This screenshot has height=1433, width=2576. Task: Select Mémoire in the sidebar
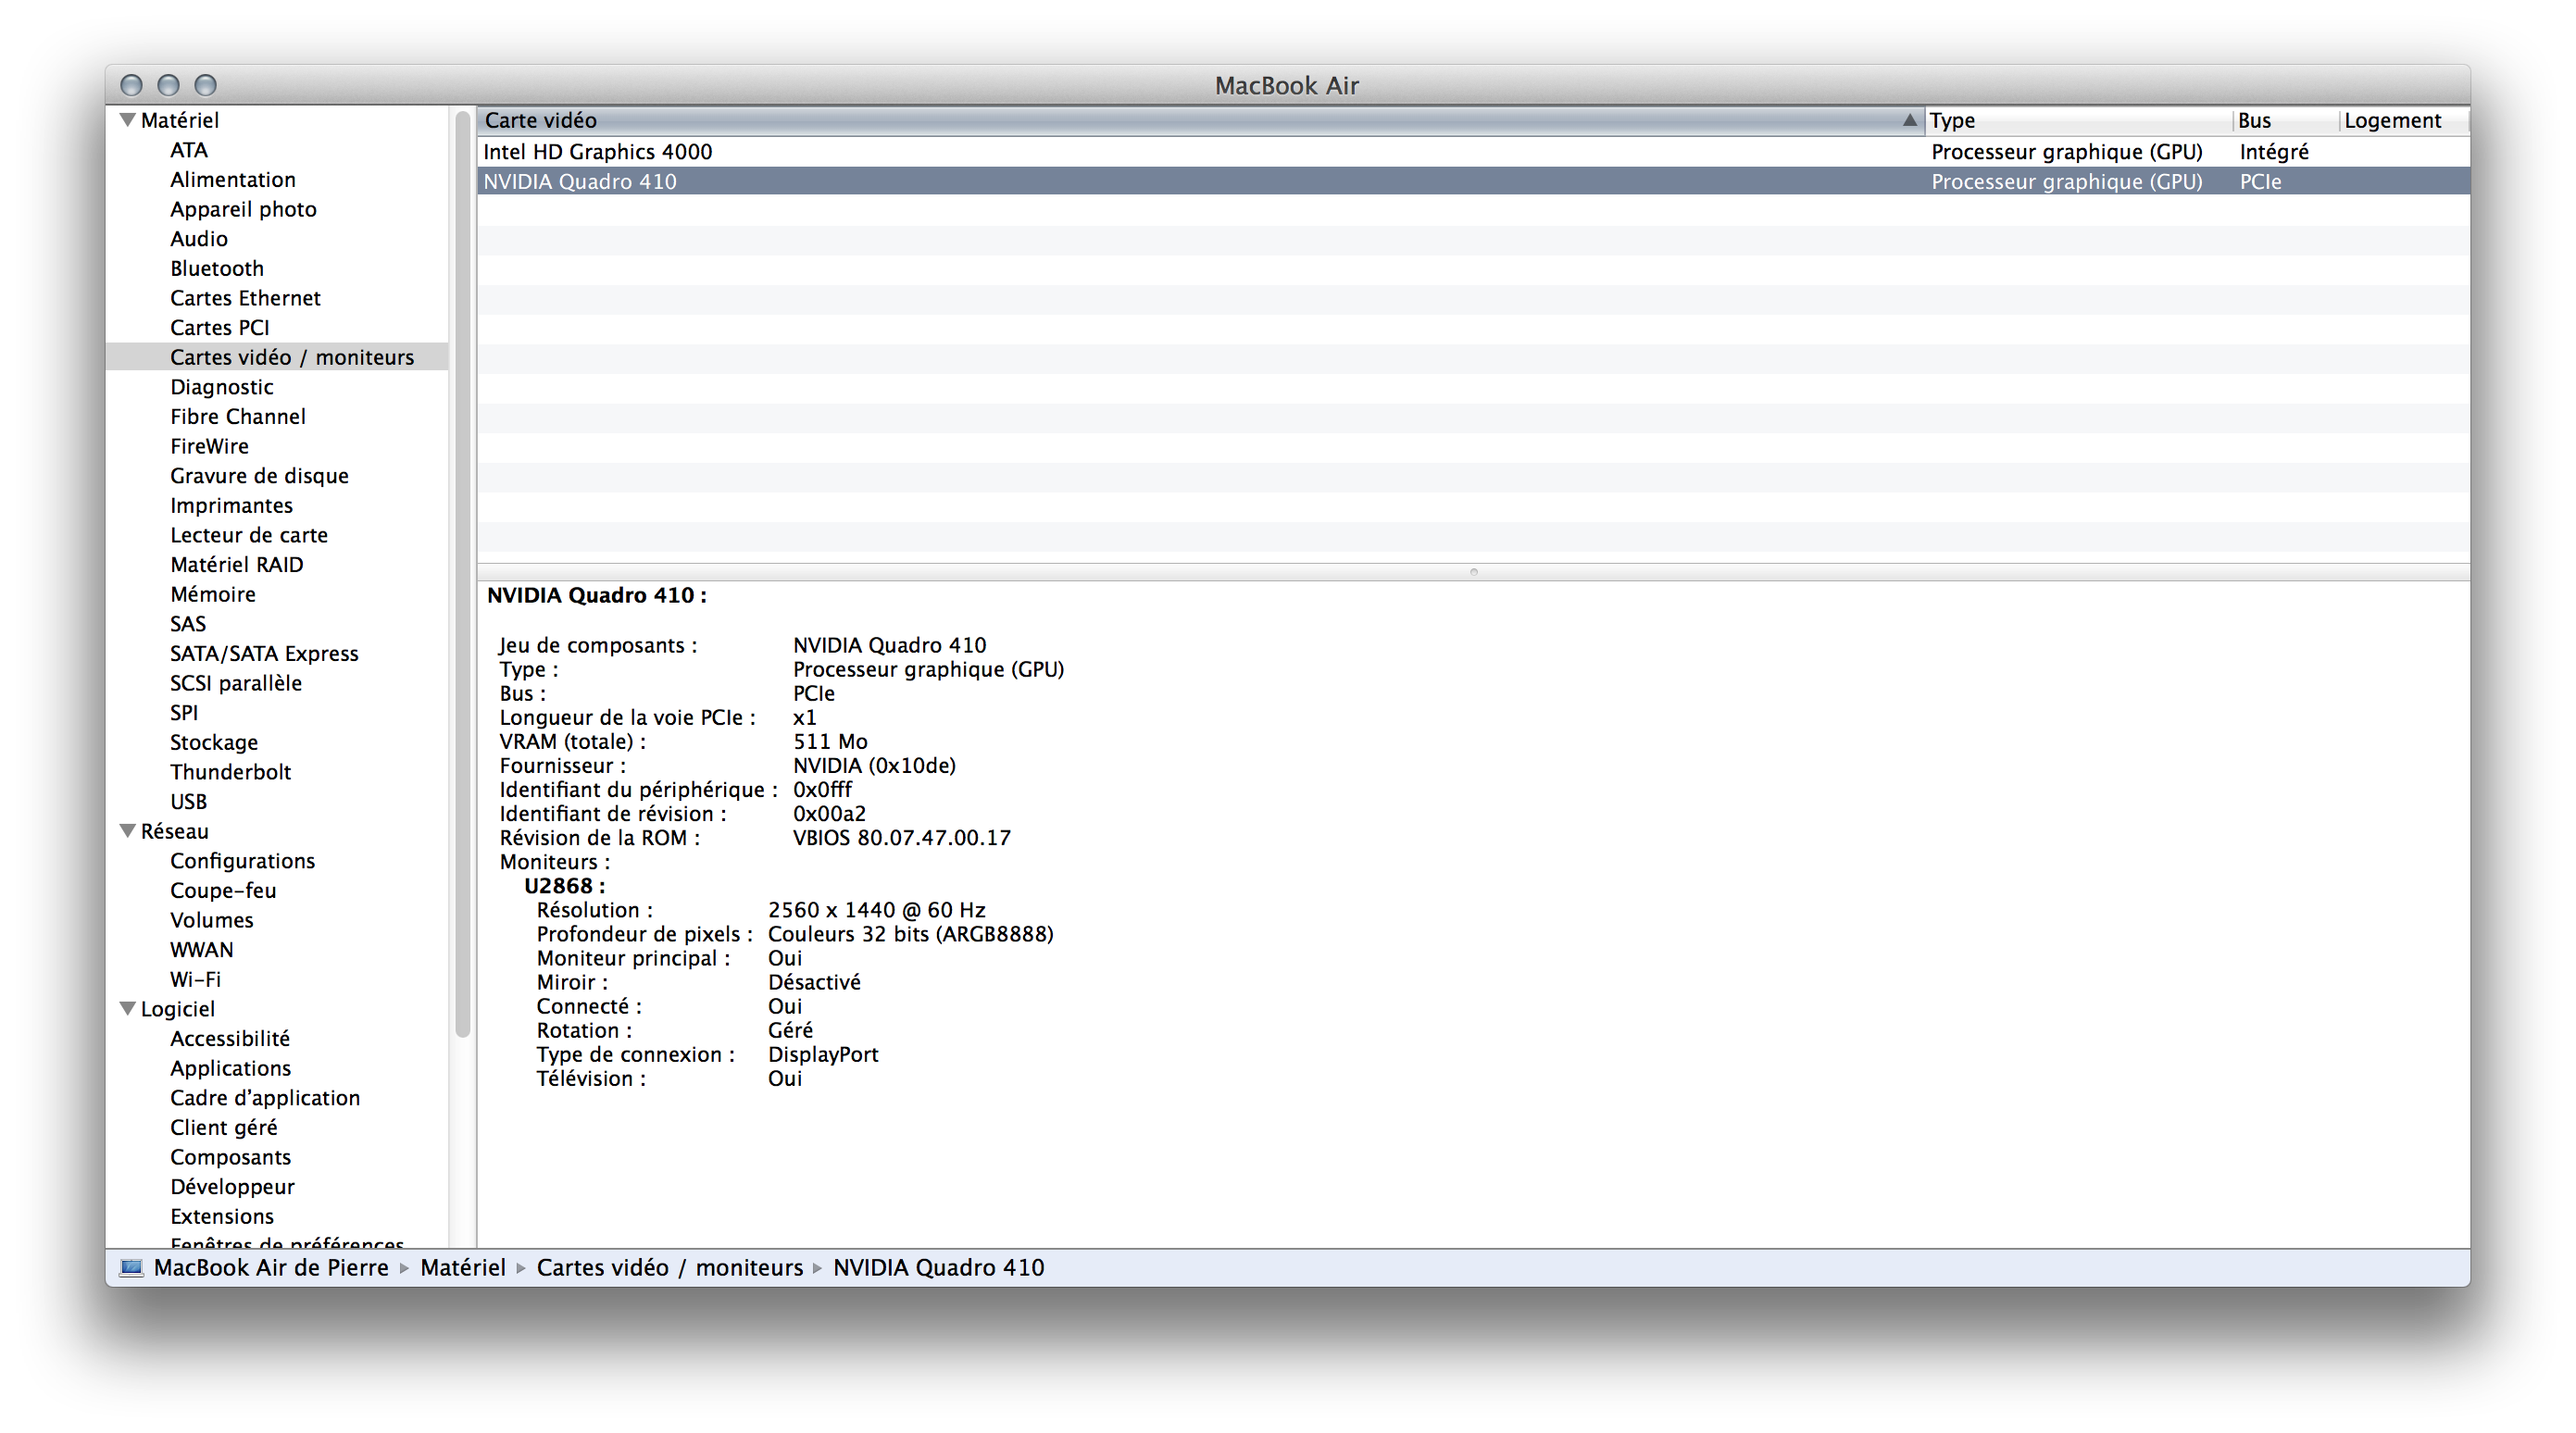point(213,595)
